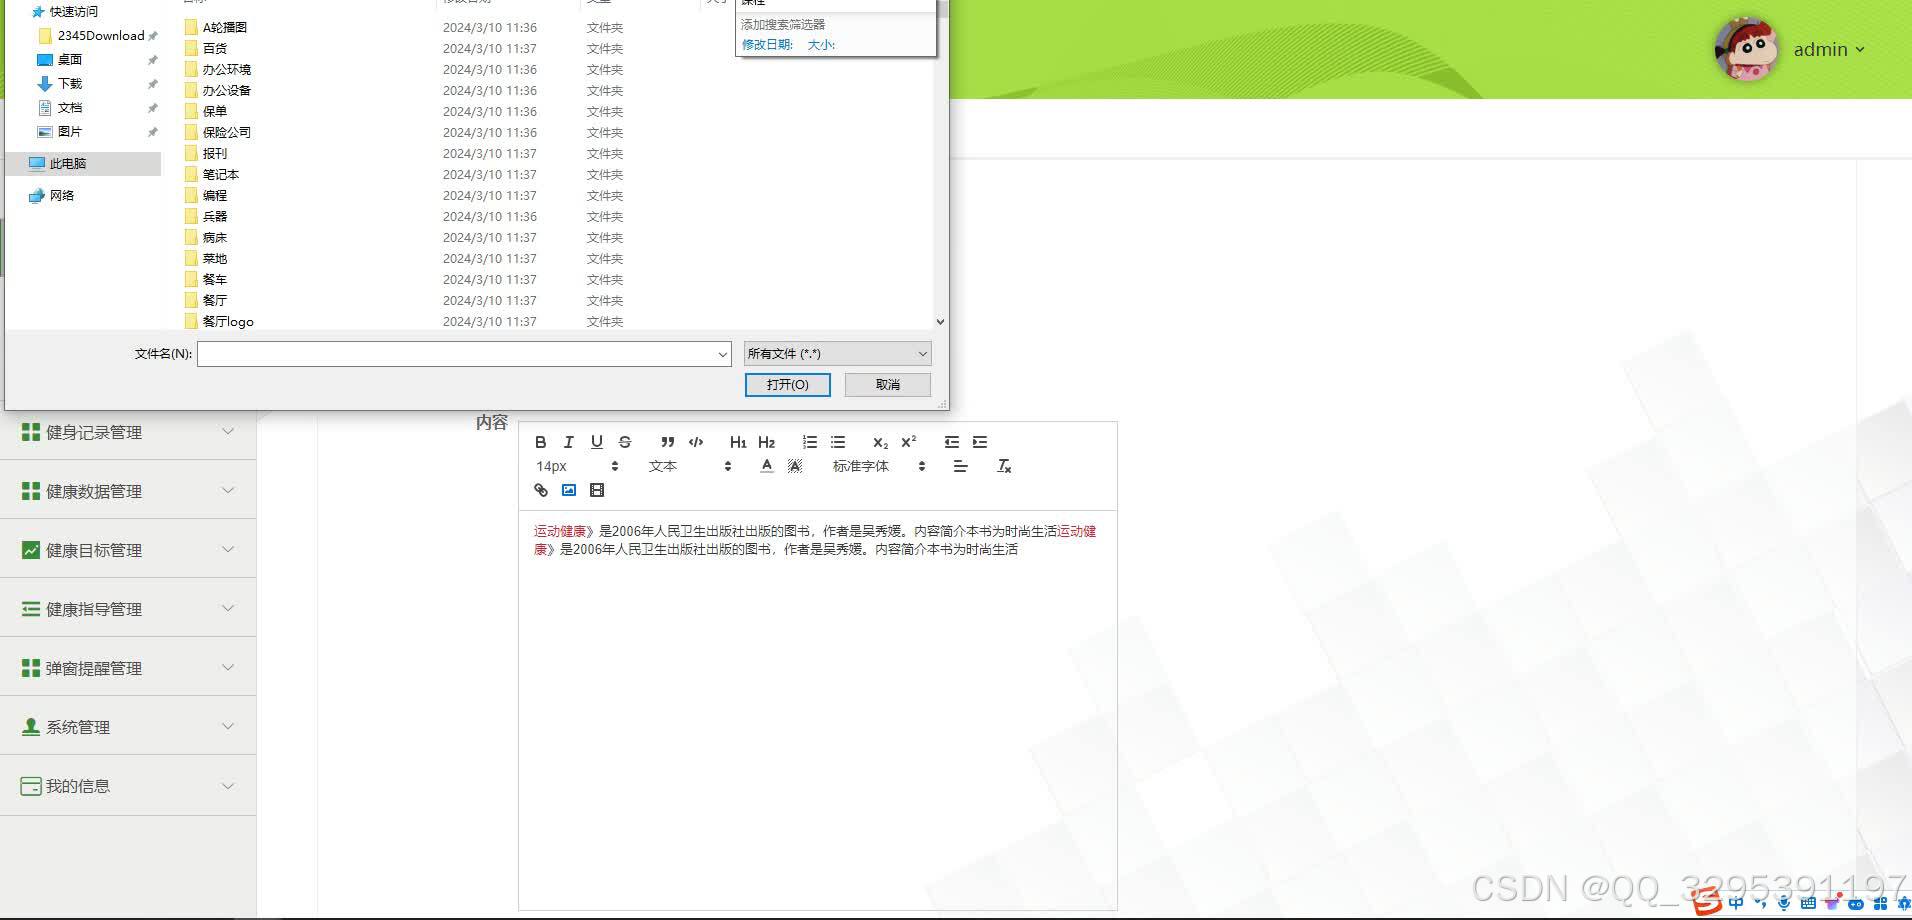
Task: Open the 文本 heading style dropdown
Action: [x=690, y=466]
